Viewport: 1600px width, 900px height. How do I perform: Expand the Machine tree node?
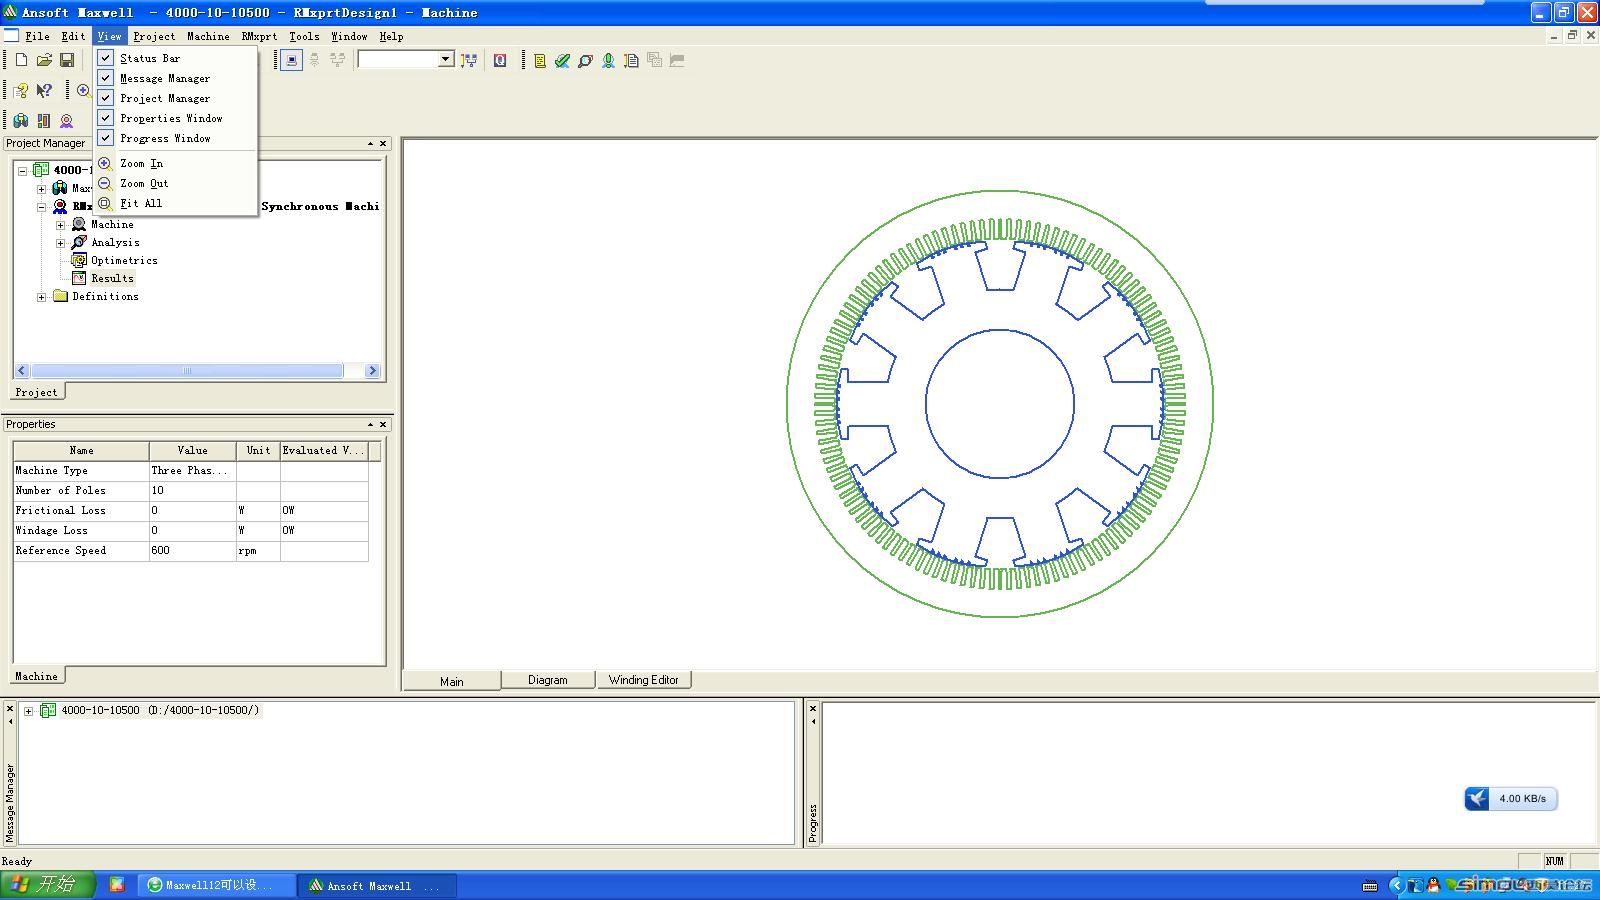61,225
